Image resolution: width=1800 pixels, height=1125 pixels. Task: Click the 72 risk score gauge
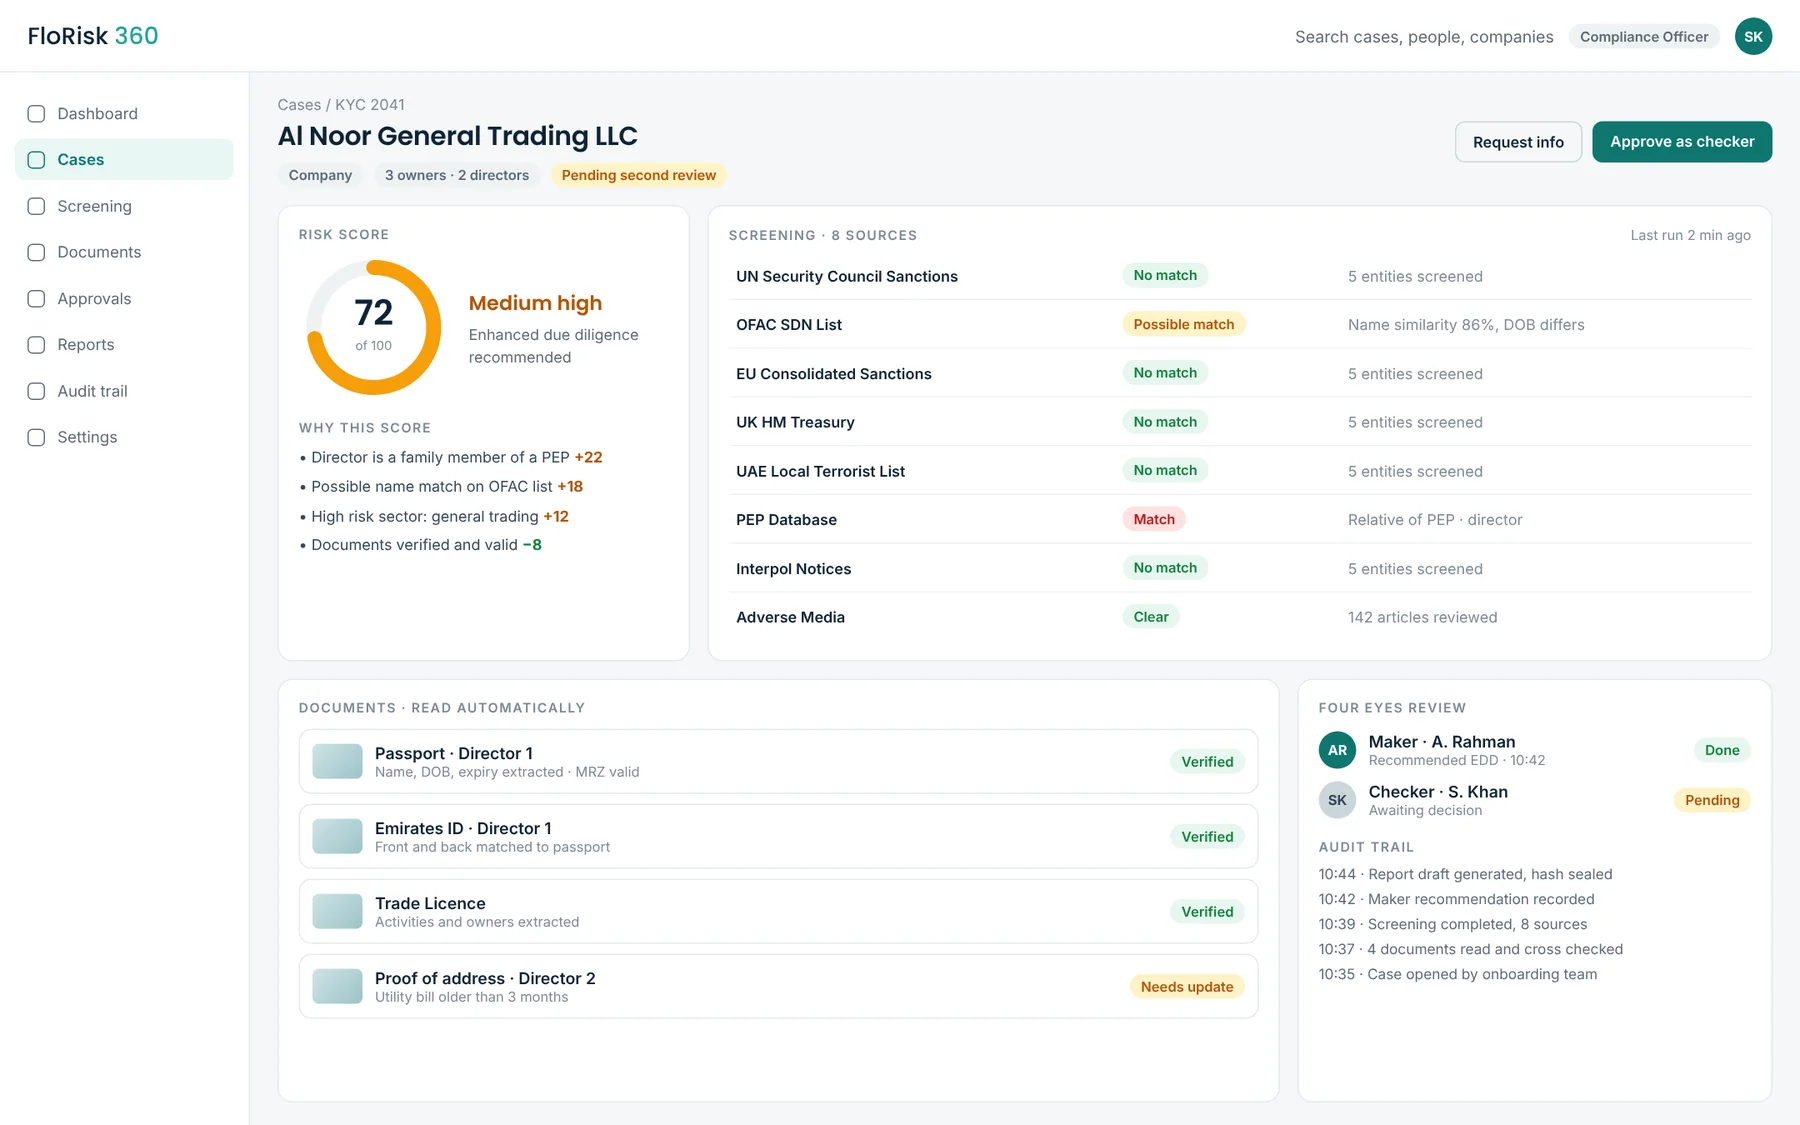coord(374,327)
